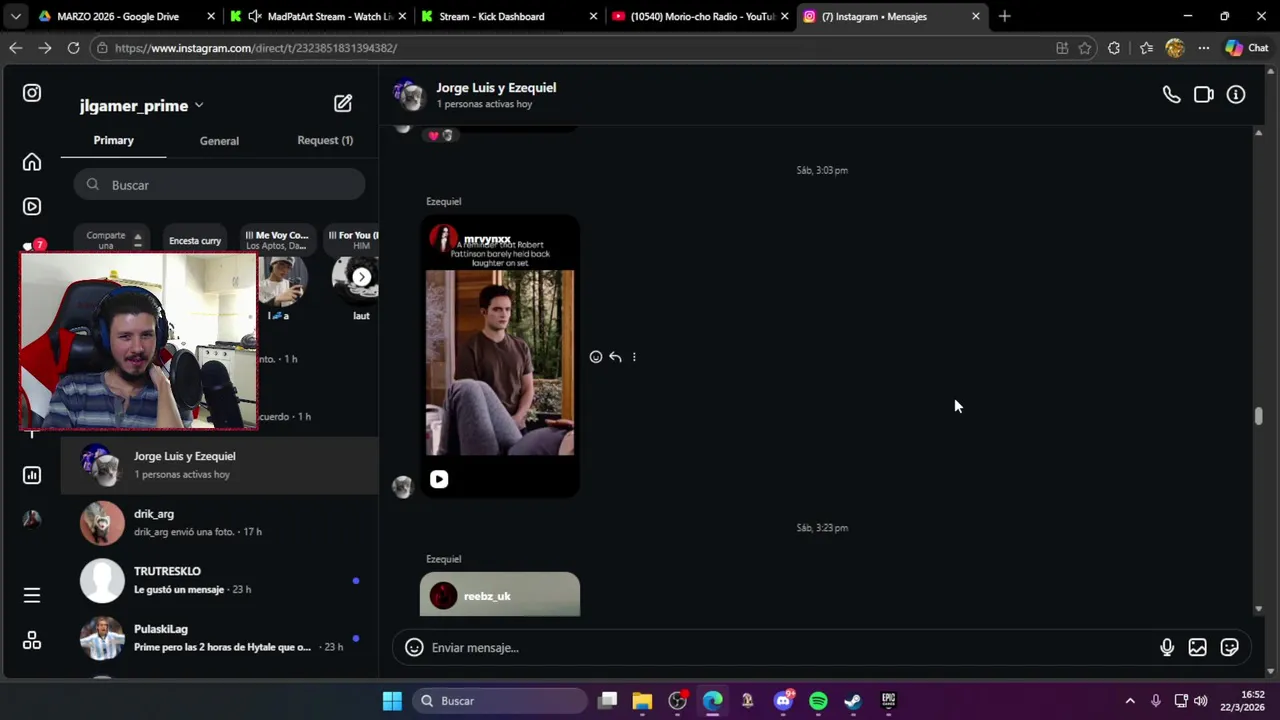Screen dimensions: 1280x720
Task: Open the Reels icon in the sidebar
Action: [x=32, y=207]
